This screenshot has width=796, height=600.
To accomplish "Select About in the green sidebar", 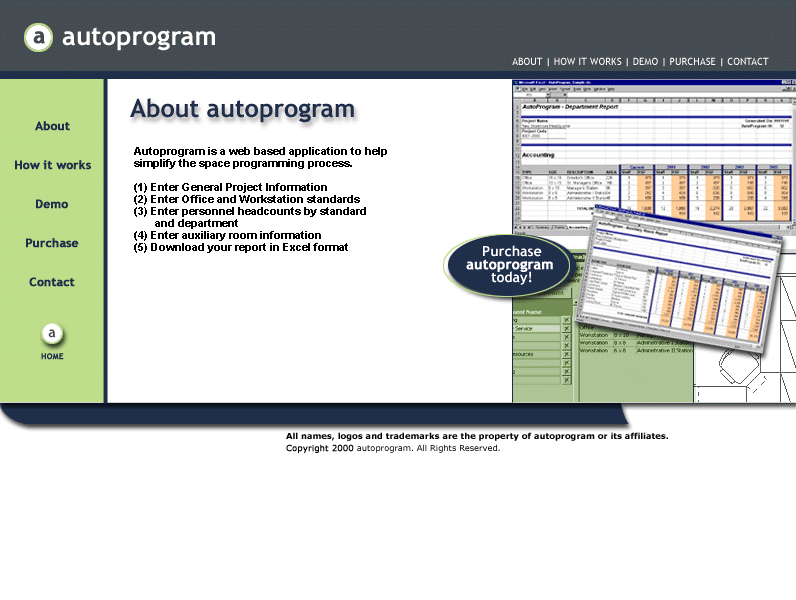I will (52, 126).
